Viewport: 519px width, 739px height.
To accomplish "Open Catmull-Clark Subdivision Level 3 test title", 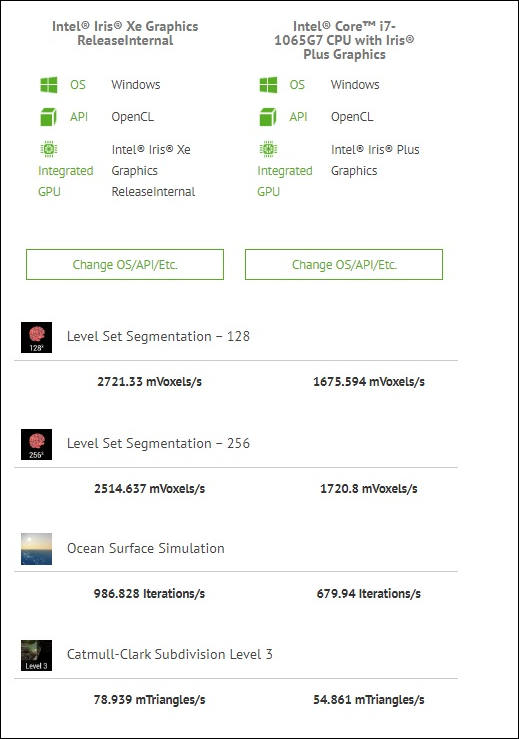I will tap(170, 654).
